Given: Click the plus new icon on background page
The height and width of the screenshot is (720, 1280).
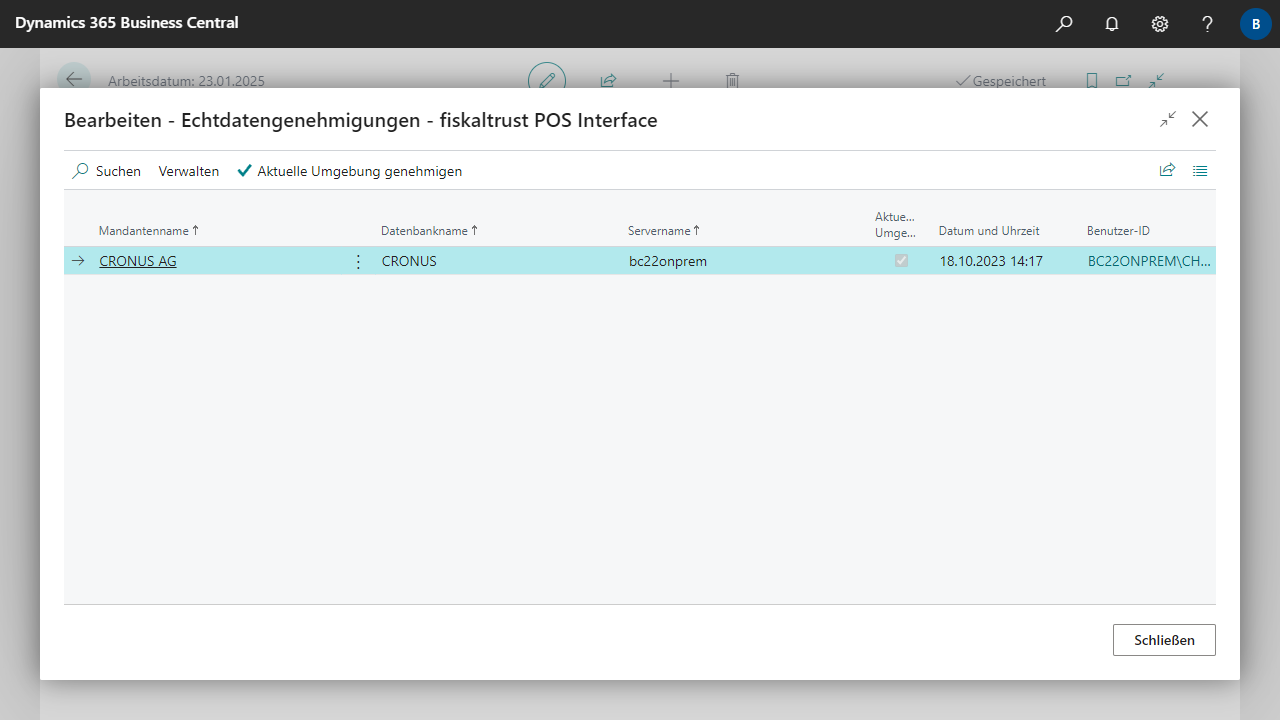Looking at the screenshot, I should pos(671,81).
